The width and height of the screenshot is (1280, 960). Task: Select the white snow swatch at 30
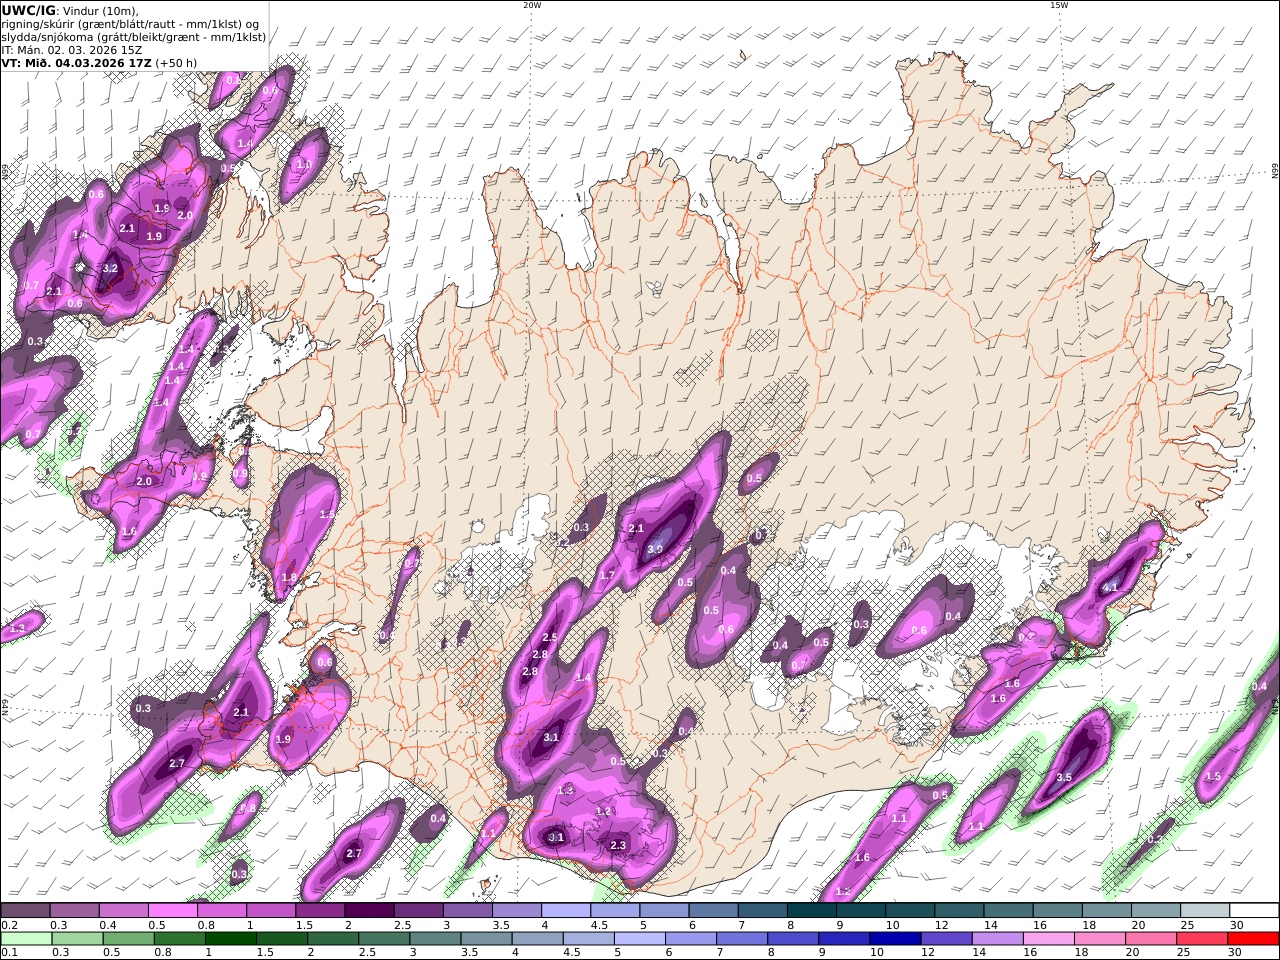(1255, 910)
